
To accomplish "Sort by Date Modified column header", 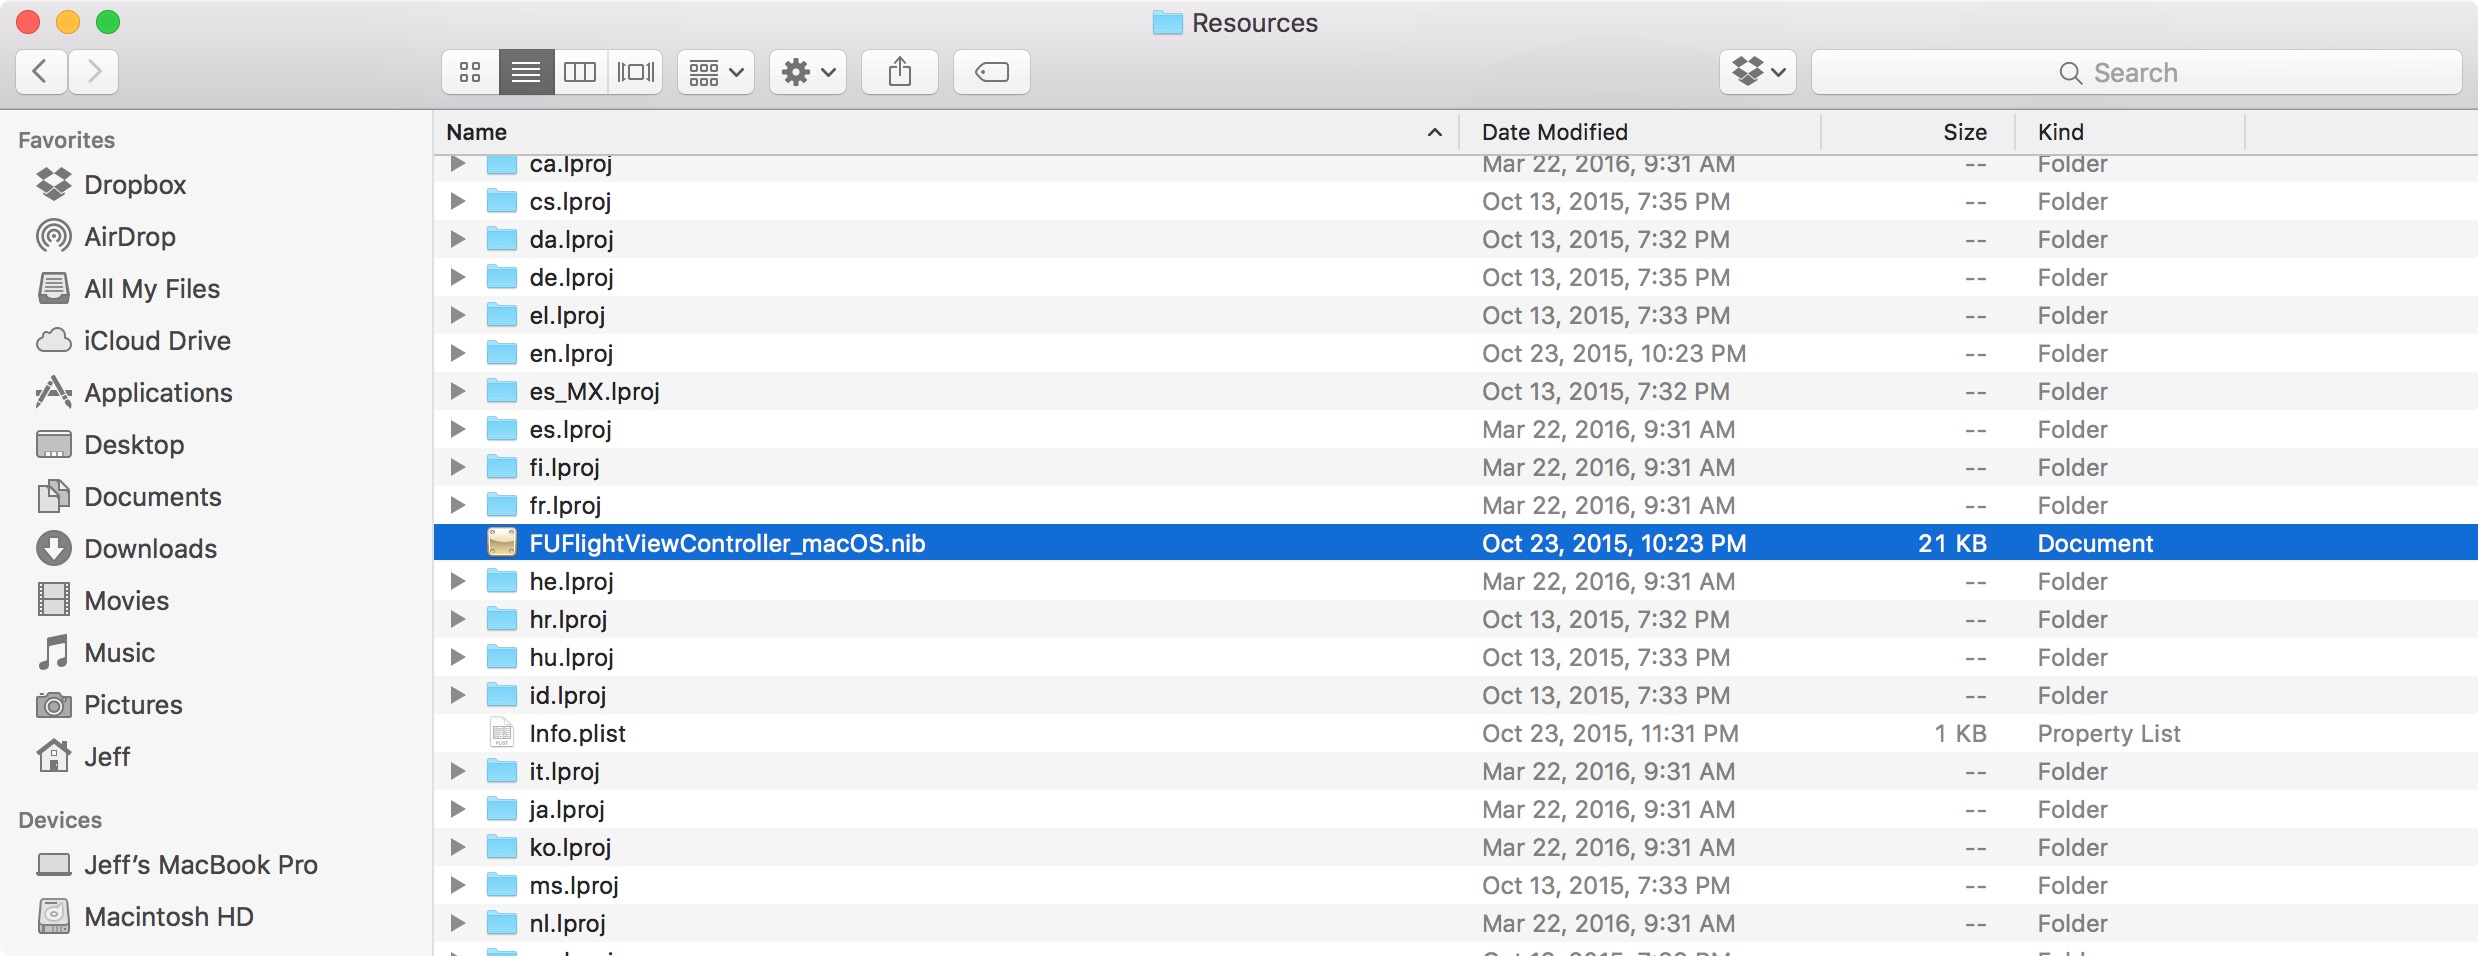I will point(1554,132).
